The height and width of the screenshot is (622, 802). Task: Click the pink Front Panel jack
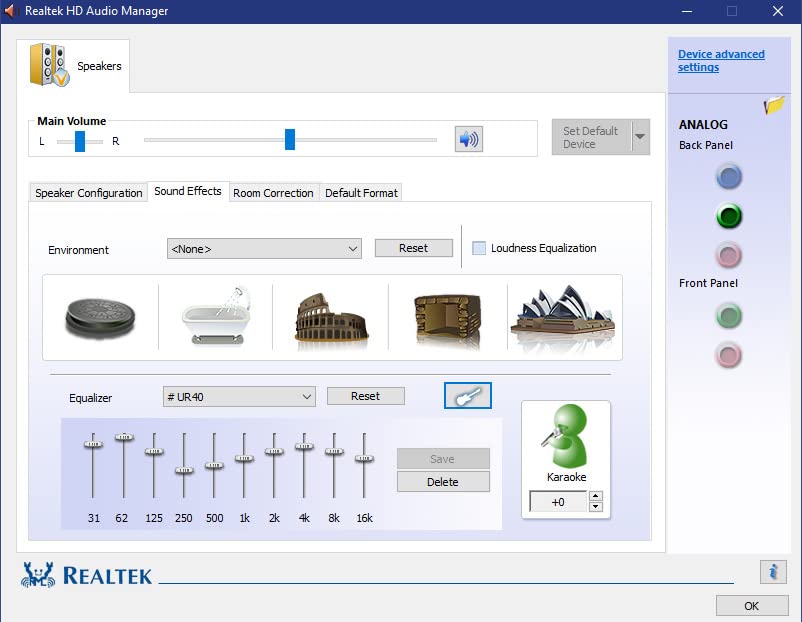(x=729, y=354)
